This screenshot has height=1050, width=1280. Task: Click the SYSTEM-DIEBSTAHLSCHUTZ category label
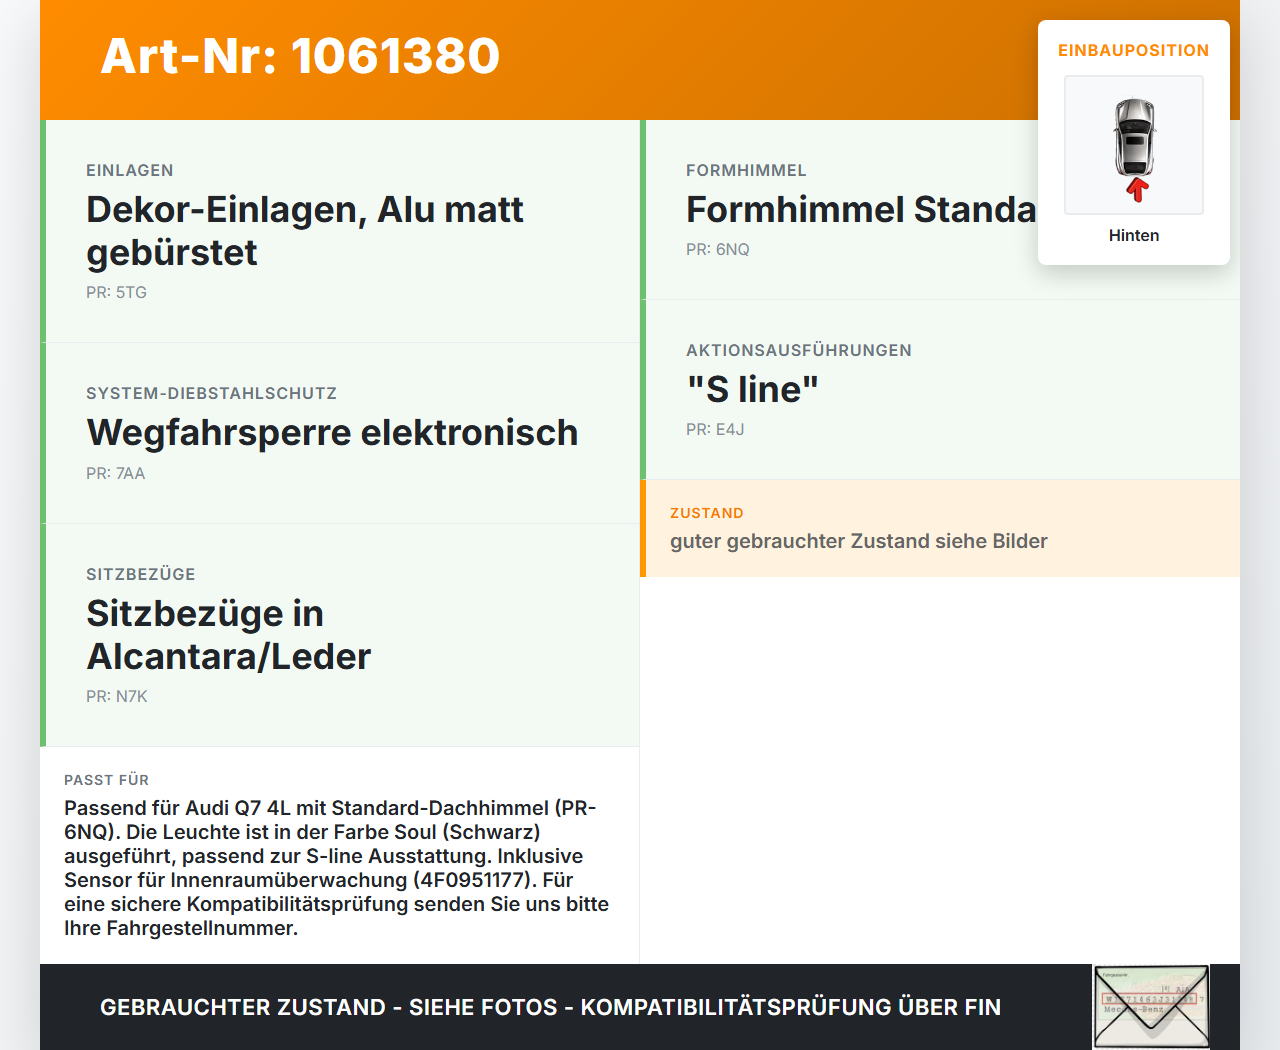pos(211,393)
